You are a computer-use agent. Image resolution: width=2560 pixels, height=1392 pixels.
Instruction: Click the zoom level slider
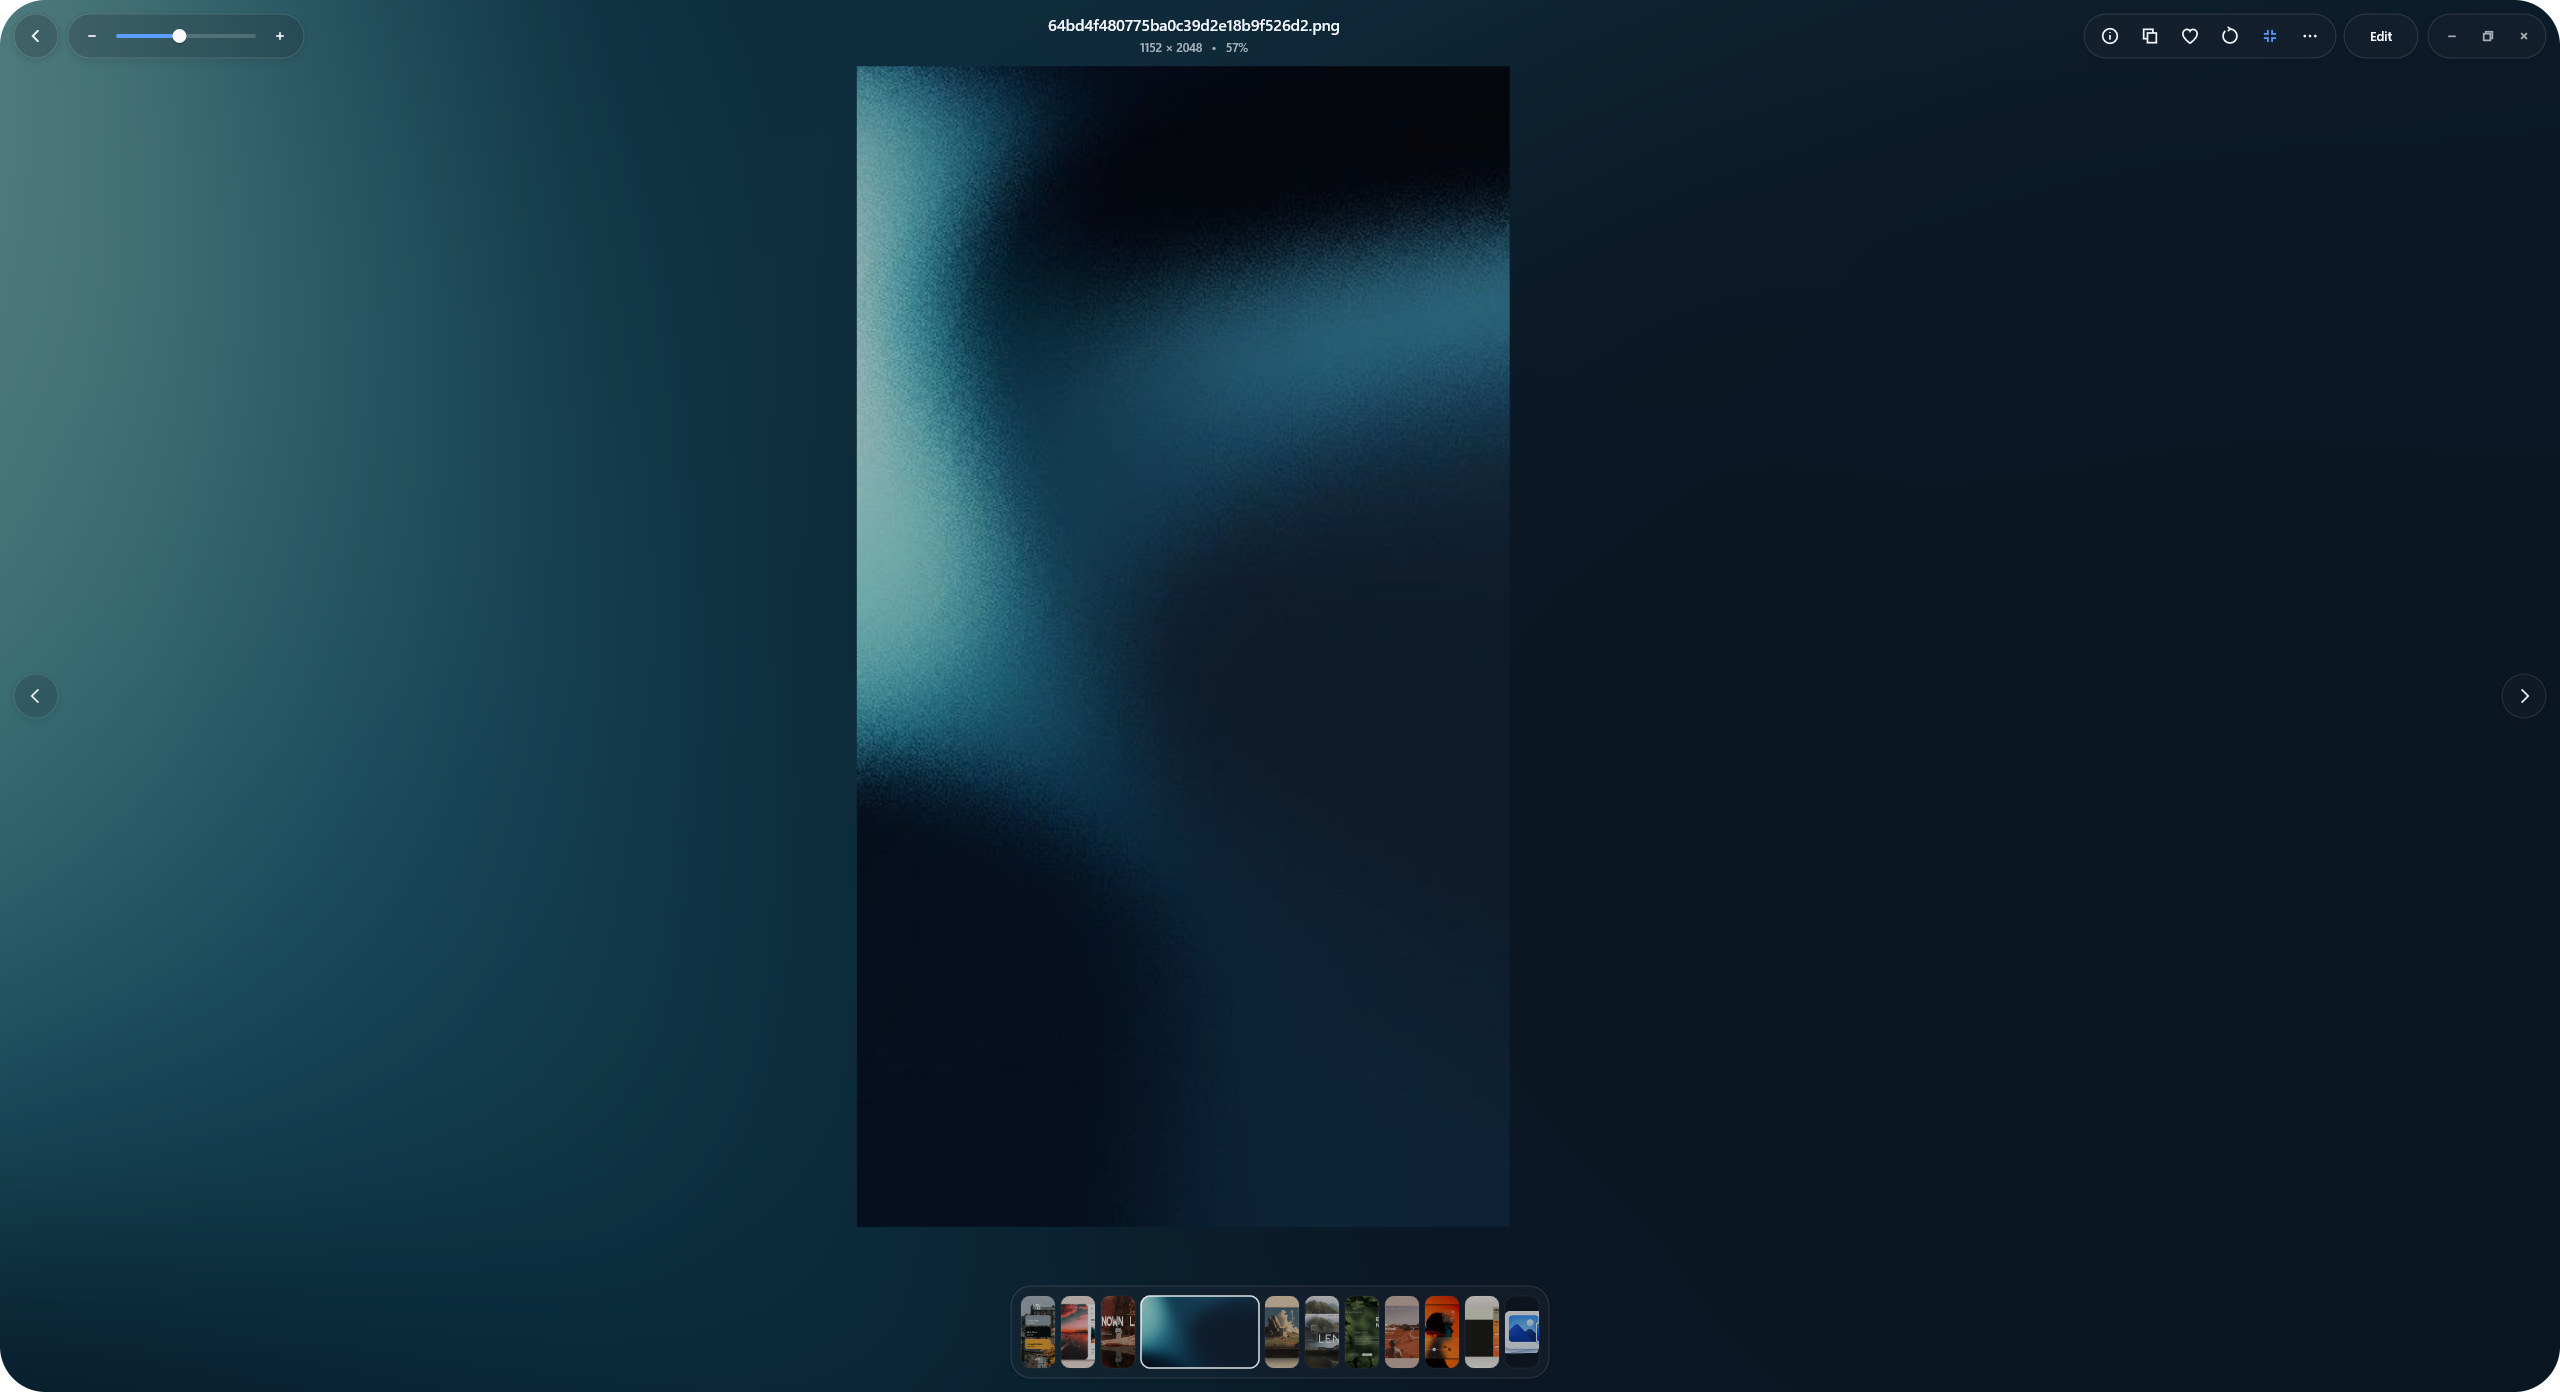186,36
